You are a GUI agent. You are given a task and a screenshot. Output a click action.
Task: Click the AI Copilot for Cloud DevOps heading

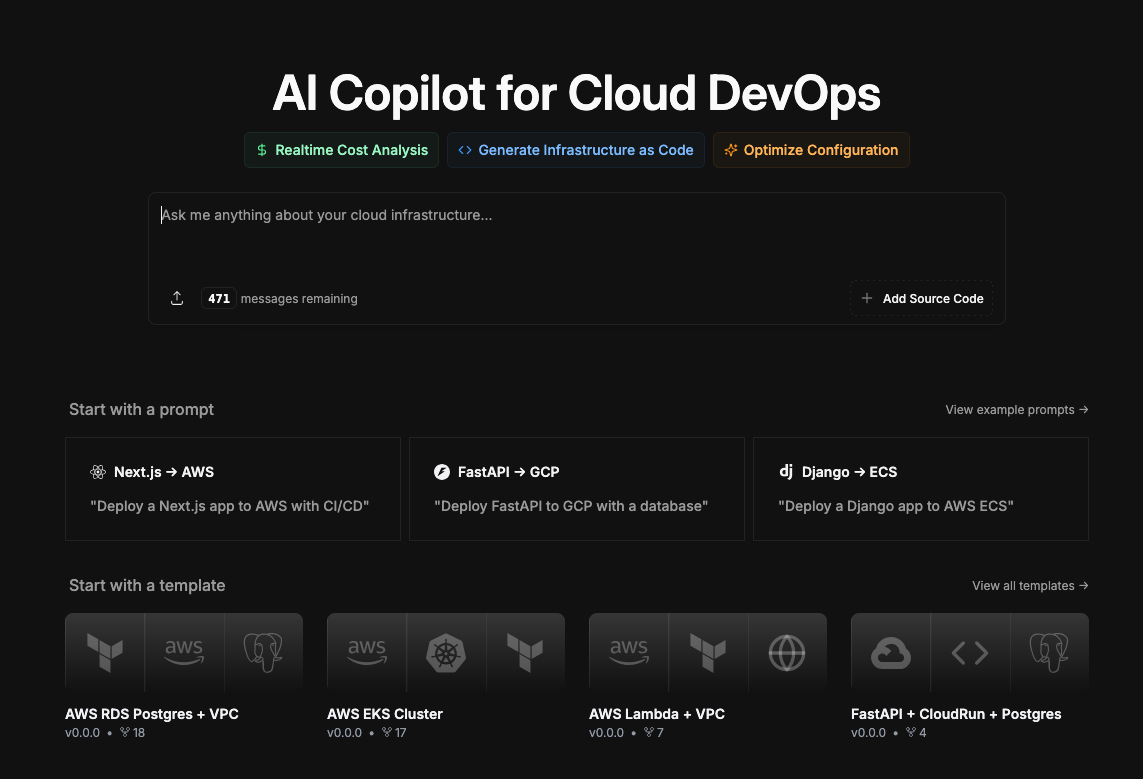577,93
